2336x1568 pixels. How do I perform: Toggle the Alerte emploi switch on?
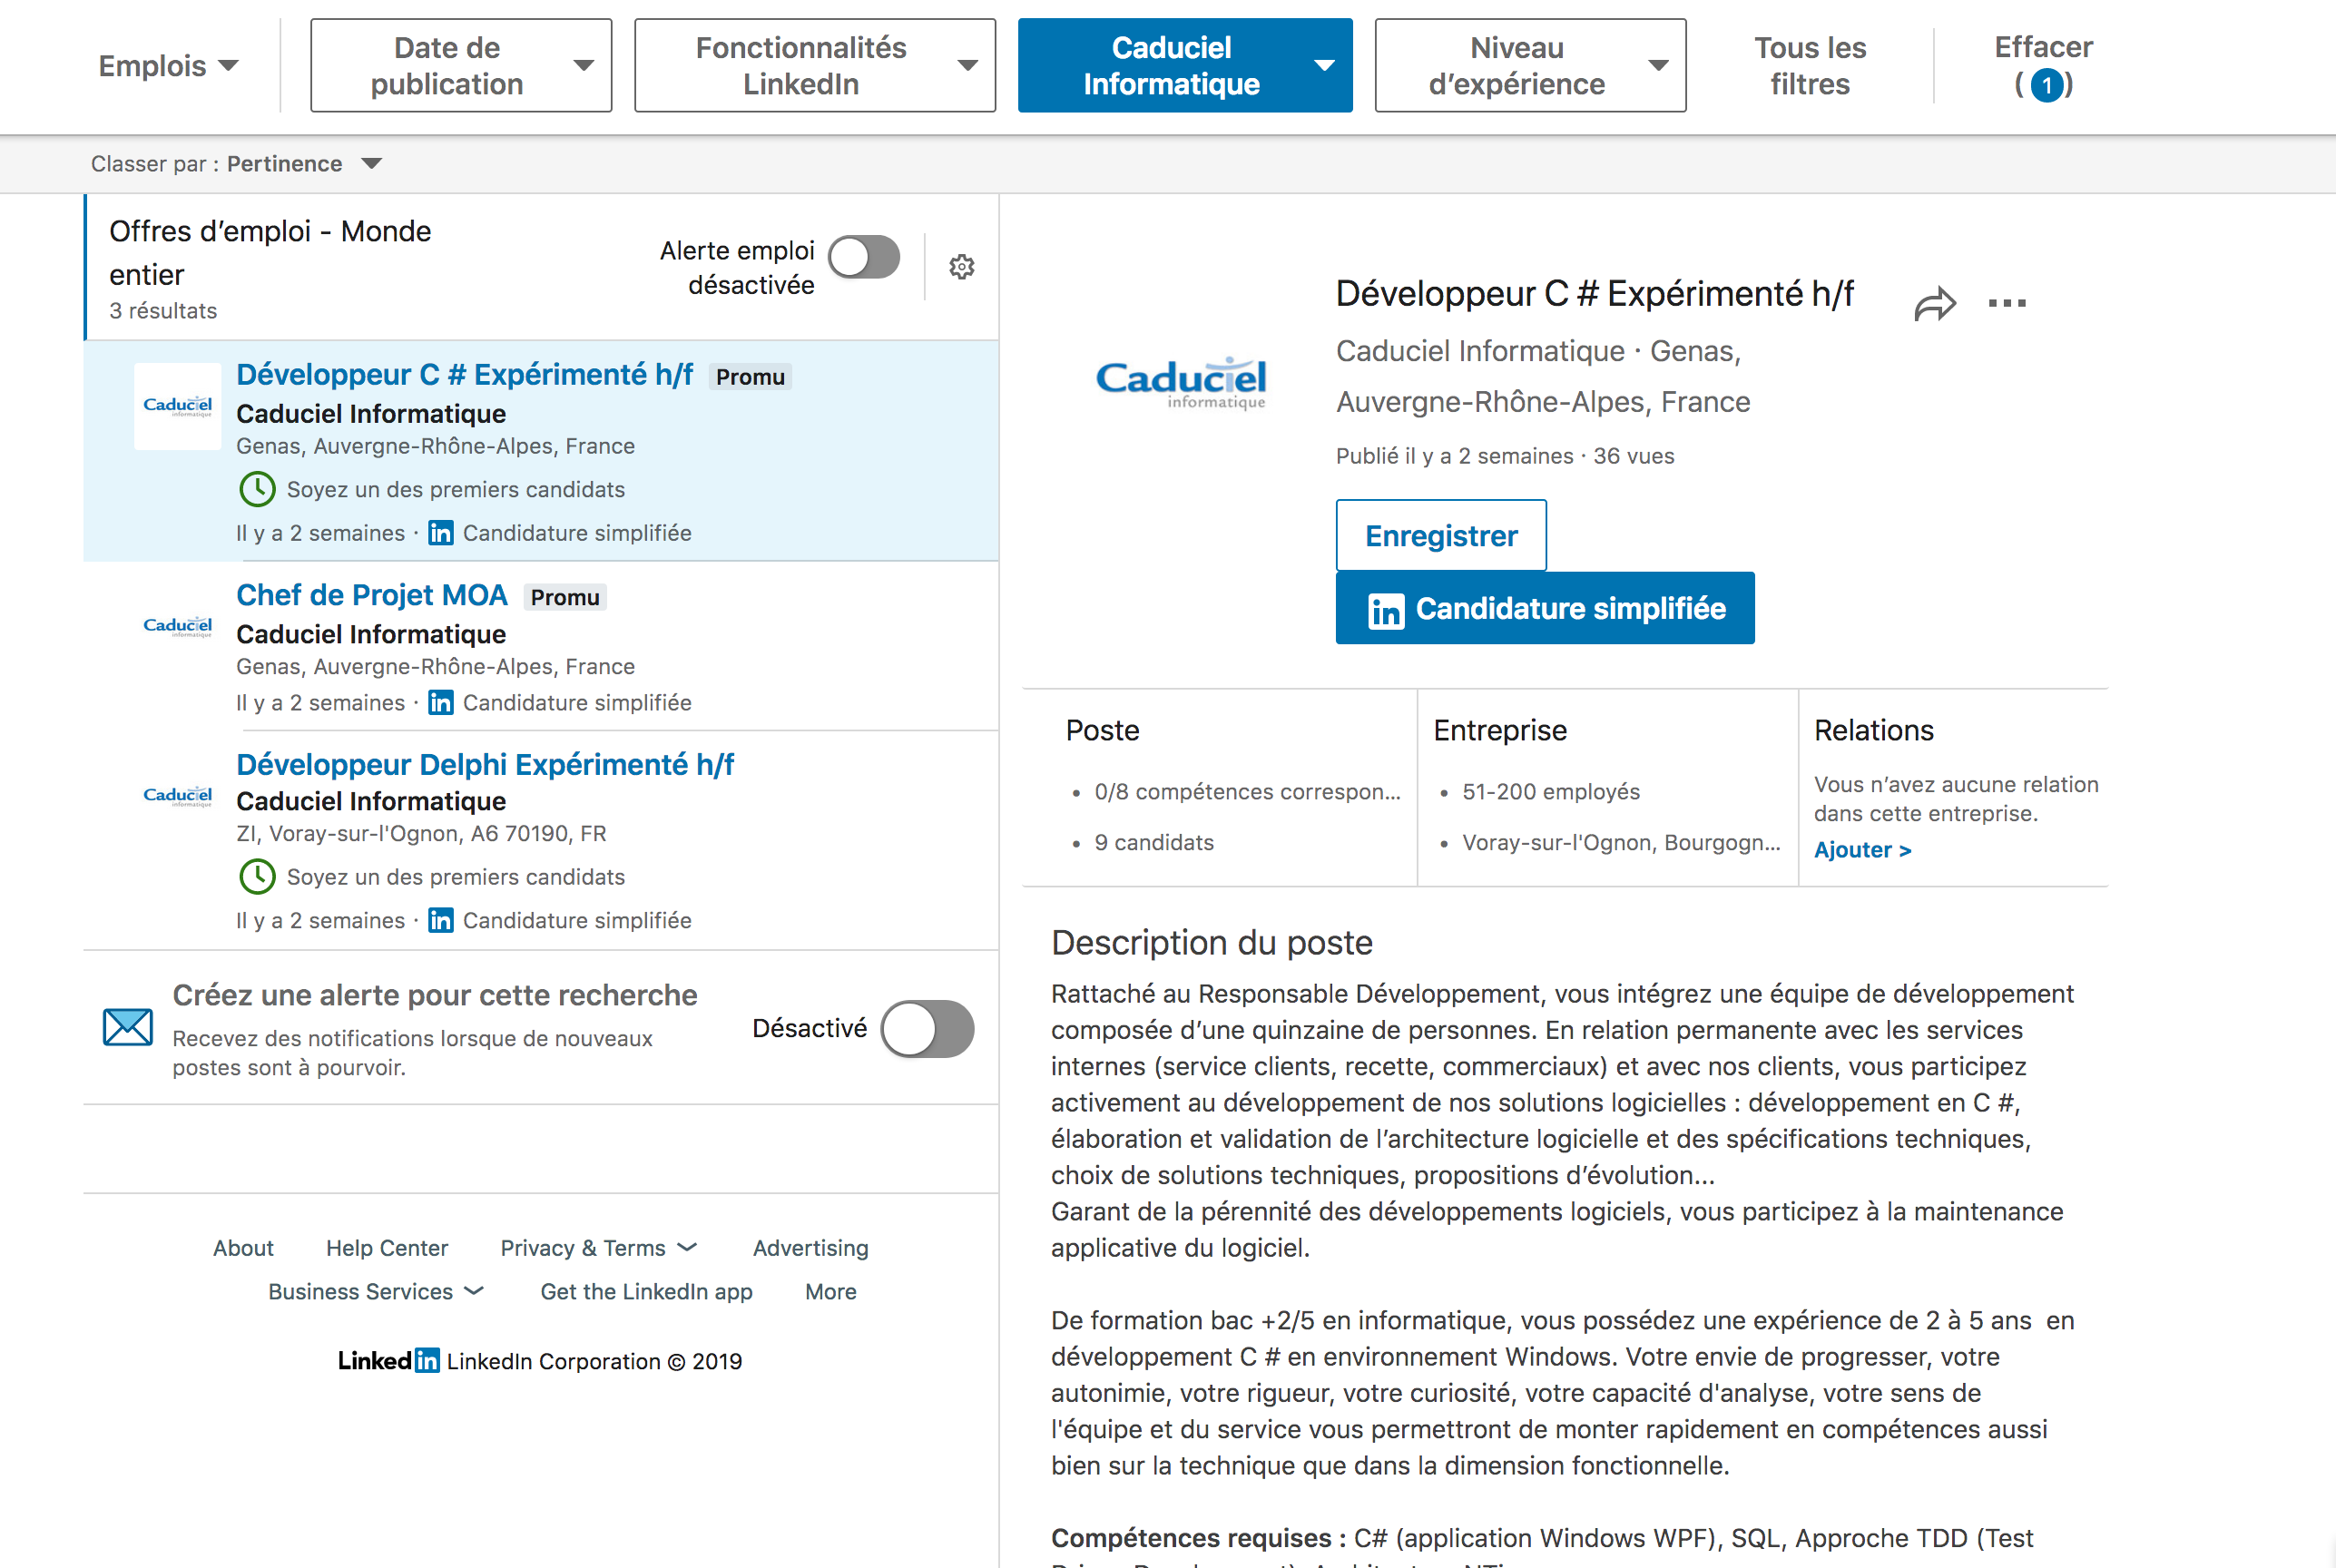(864, 257)
